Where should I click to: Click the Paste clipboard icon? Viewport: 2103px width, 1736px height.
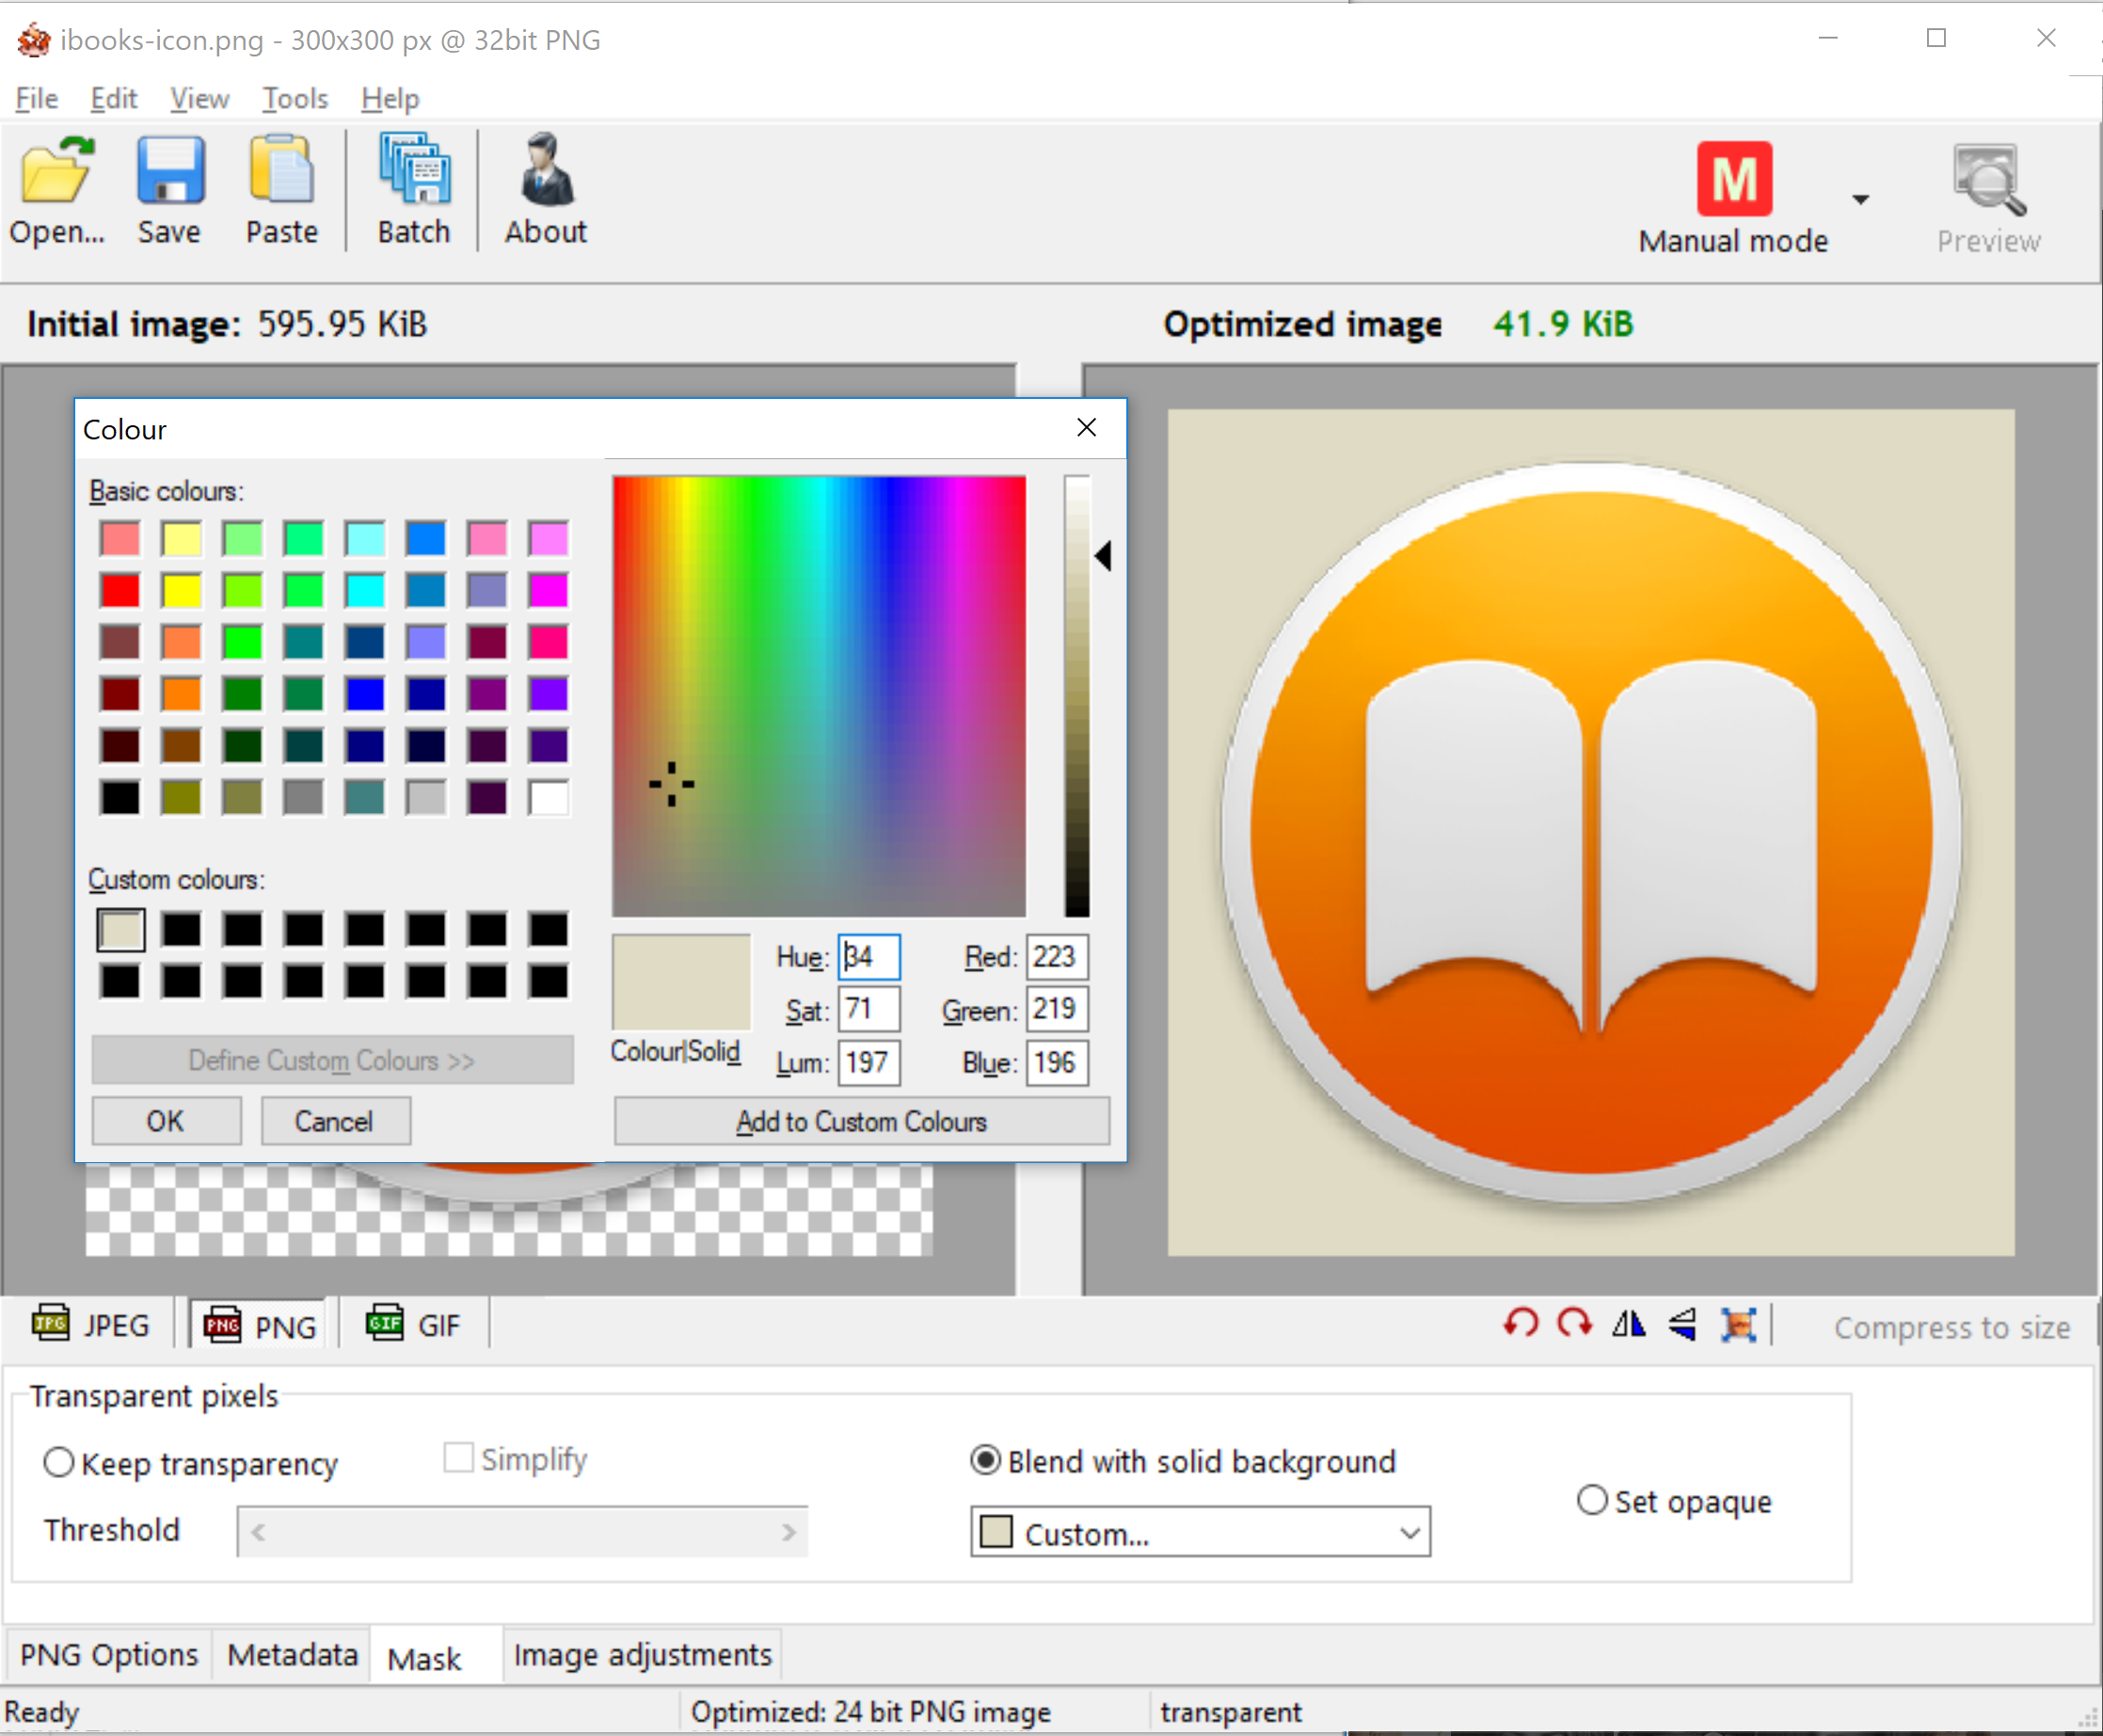coord(281,172)
